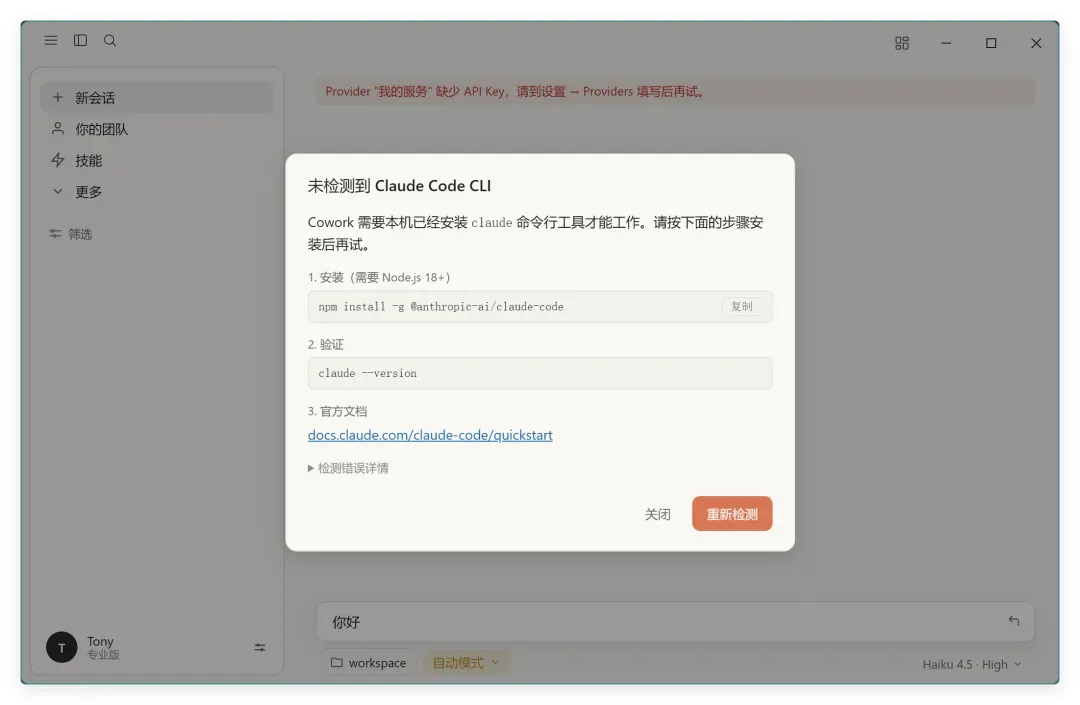Expand 检测错误详情 disclosure triangle
Viewport: 1080px width, 705px height.
point(311,468)
